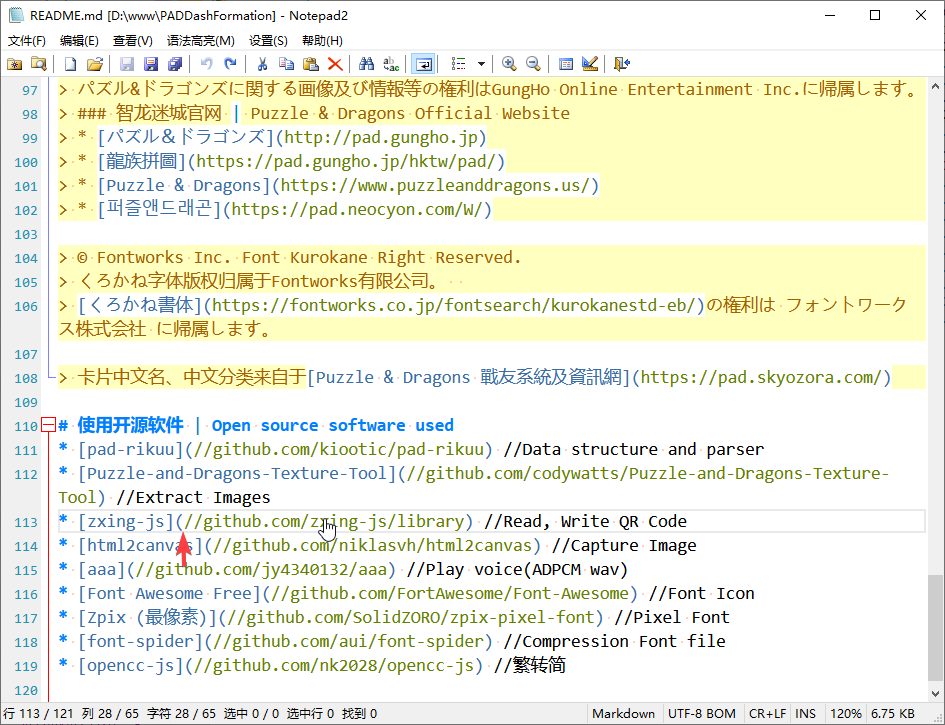Click the CR+LF line ending status entry
This screenshot has height=725, width=945.
767,714
